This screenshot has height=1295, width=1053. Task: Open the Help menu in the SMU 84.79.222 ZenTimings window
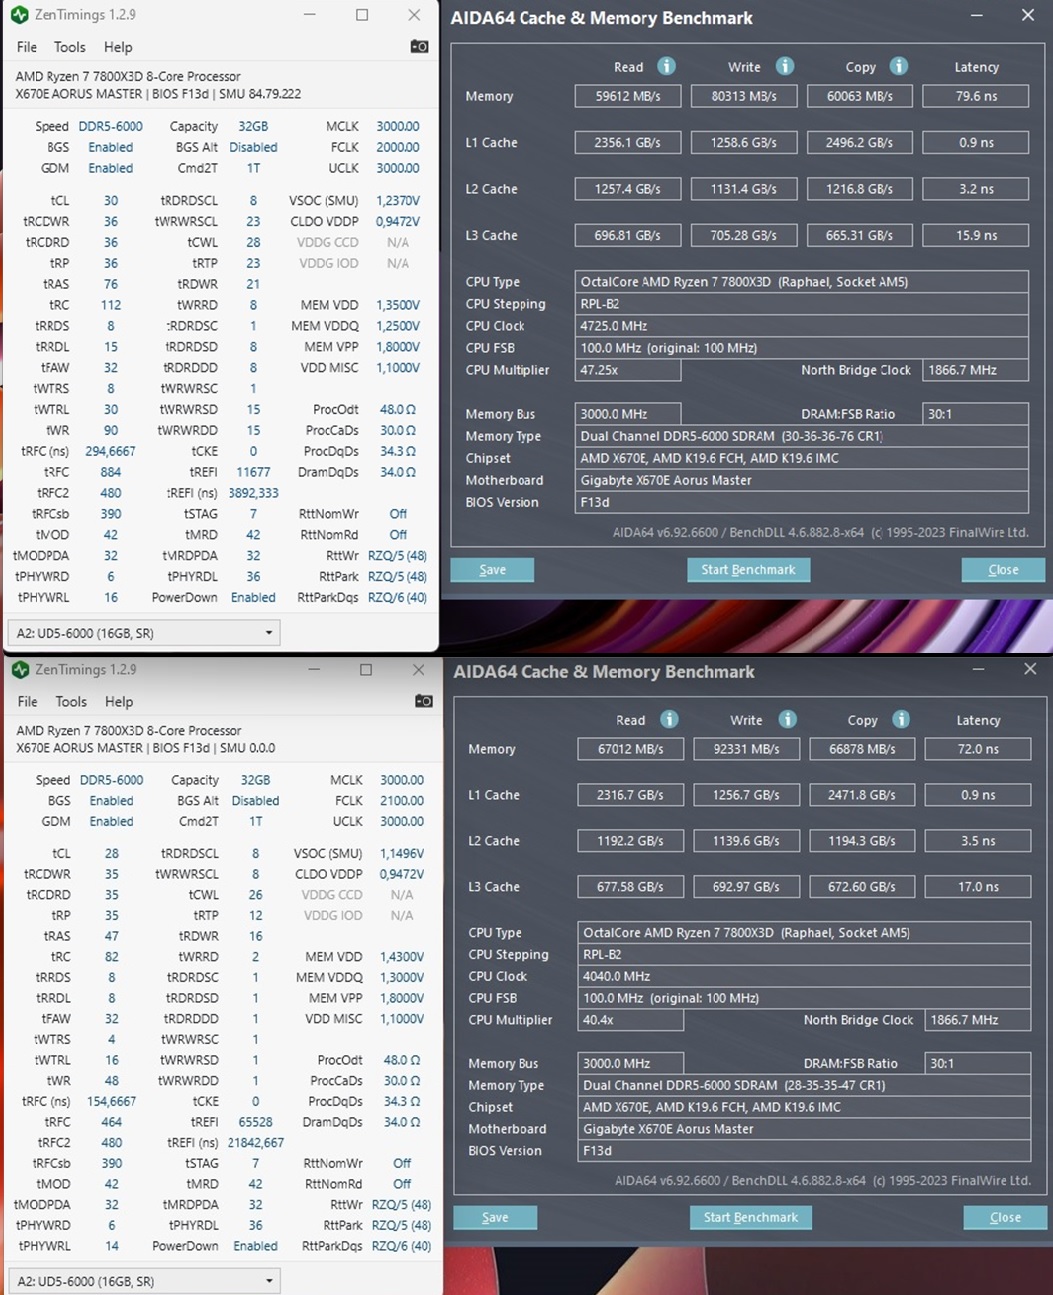click(118, 47)
